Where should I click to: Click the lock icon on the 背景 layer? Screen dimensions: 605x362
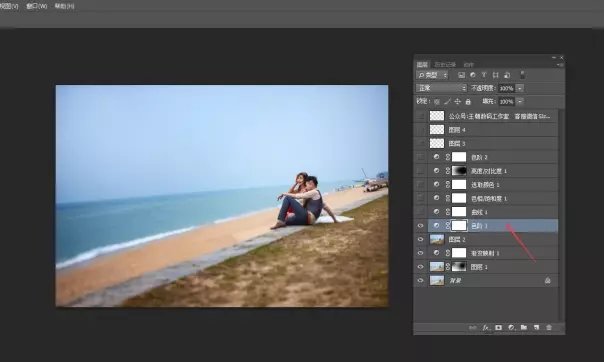click(548, 281)
